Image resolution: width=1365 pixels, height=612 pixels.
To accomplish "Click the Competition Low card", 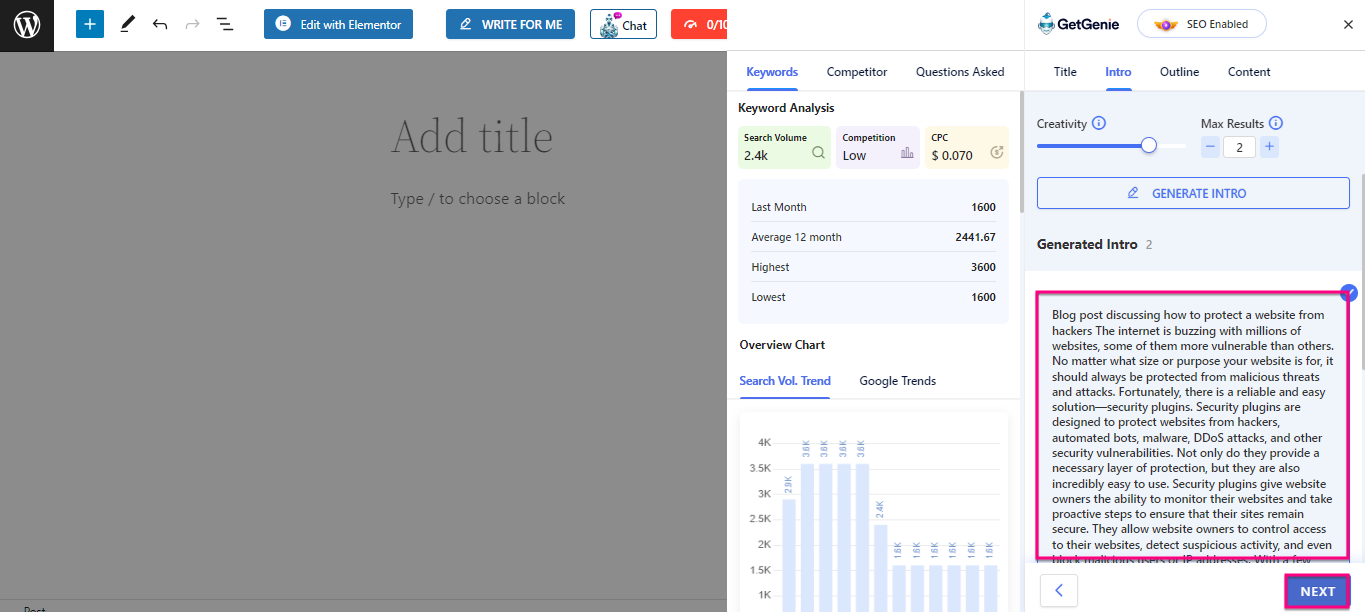I will 878,147.
